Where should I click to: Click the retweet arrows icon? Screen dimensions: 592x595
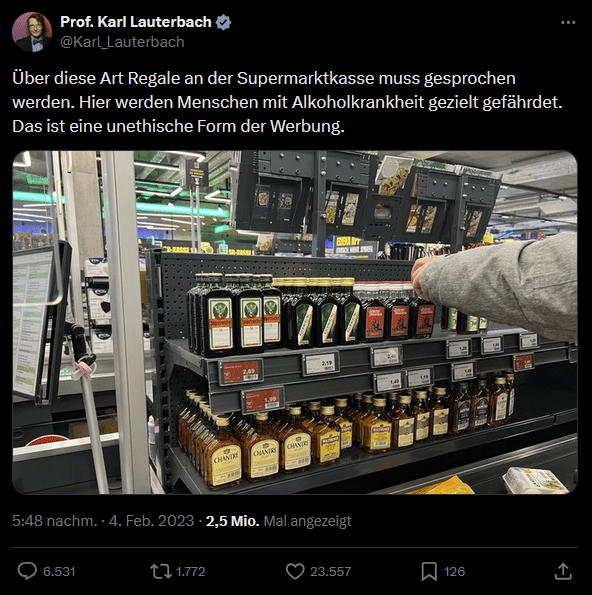tap(161, 571)
